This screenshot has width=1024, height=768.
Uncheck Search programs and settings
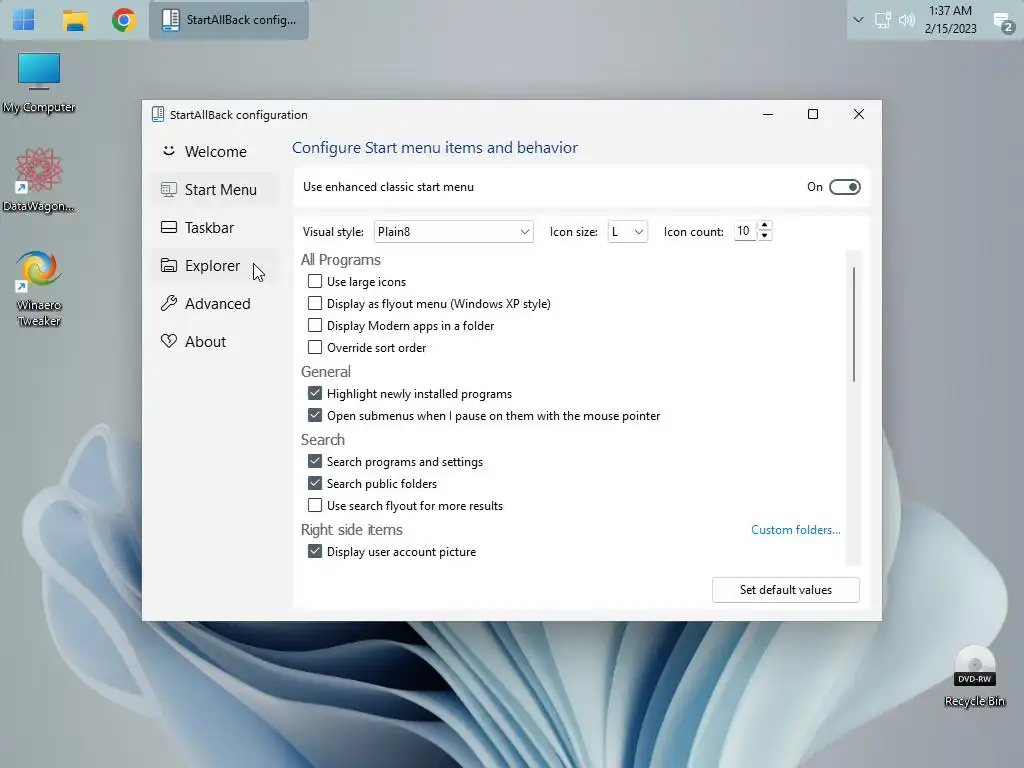click(x=315, y=461)
